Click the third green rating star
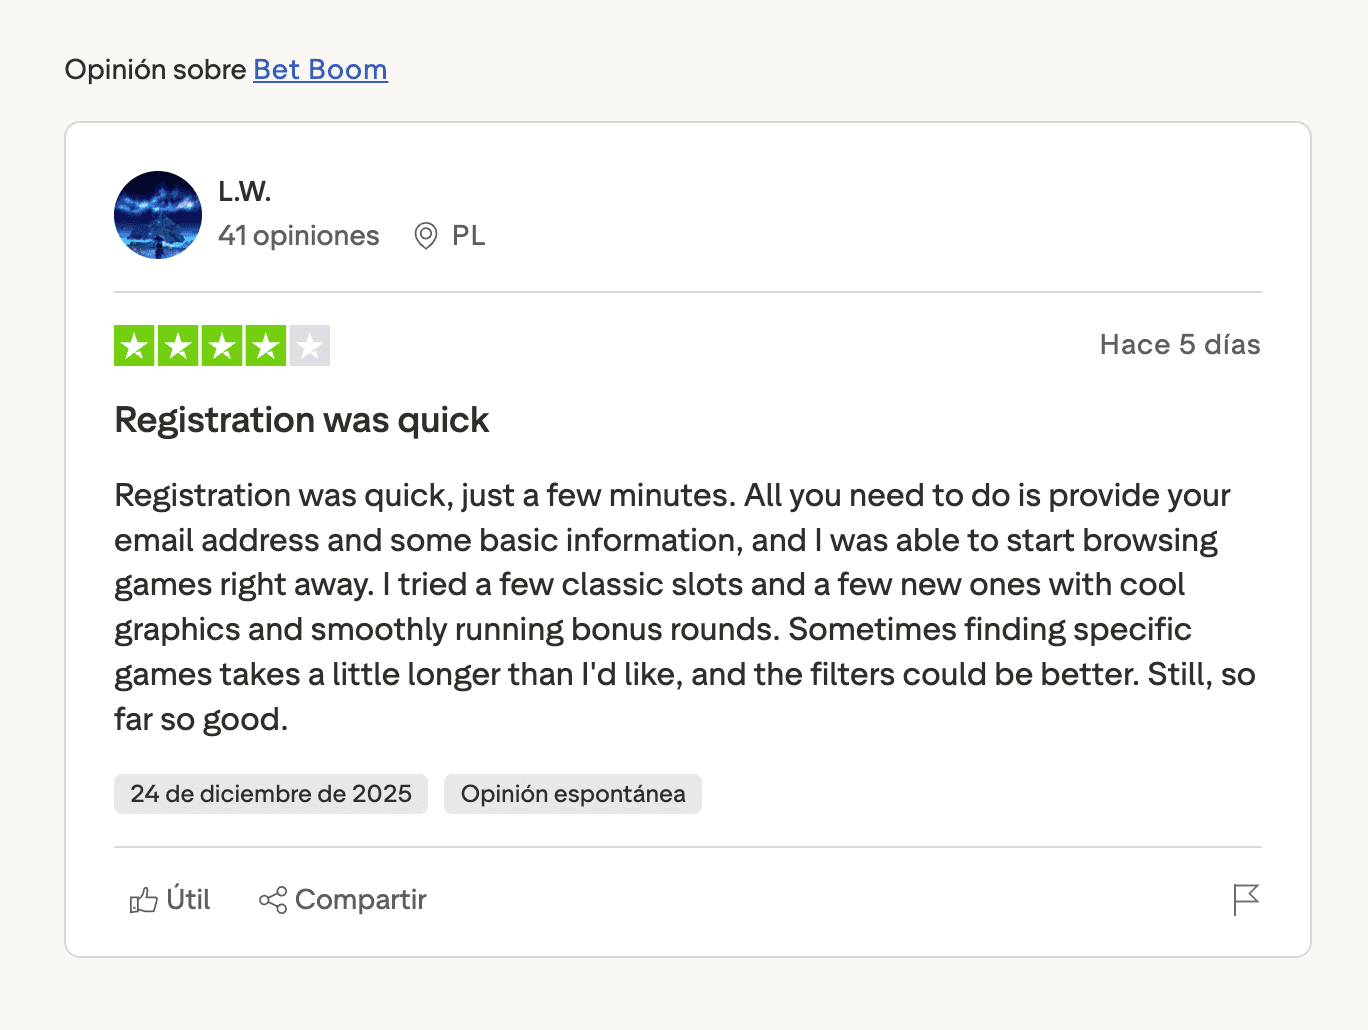 click(x=222, y=346)
